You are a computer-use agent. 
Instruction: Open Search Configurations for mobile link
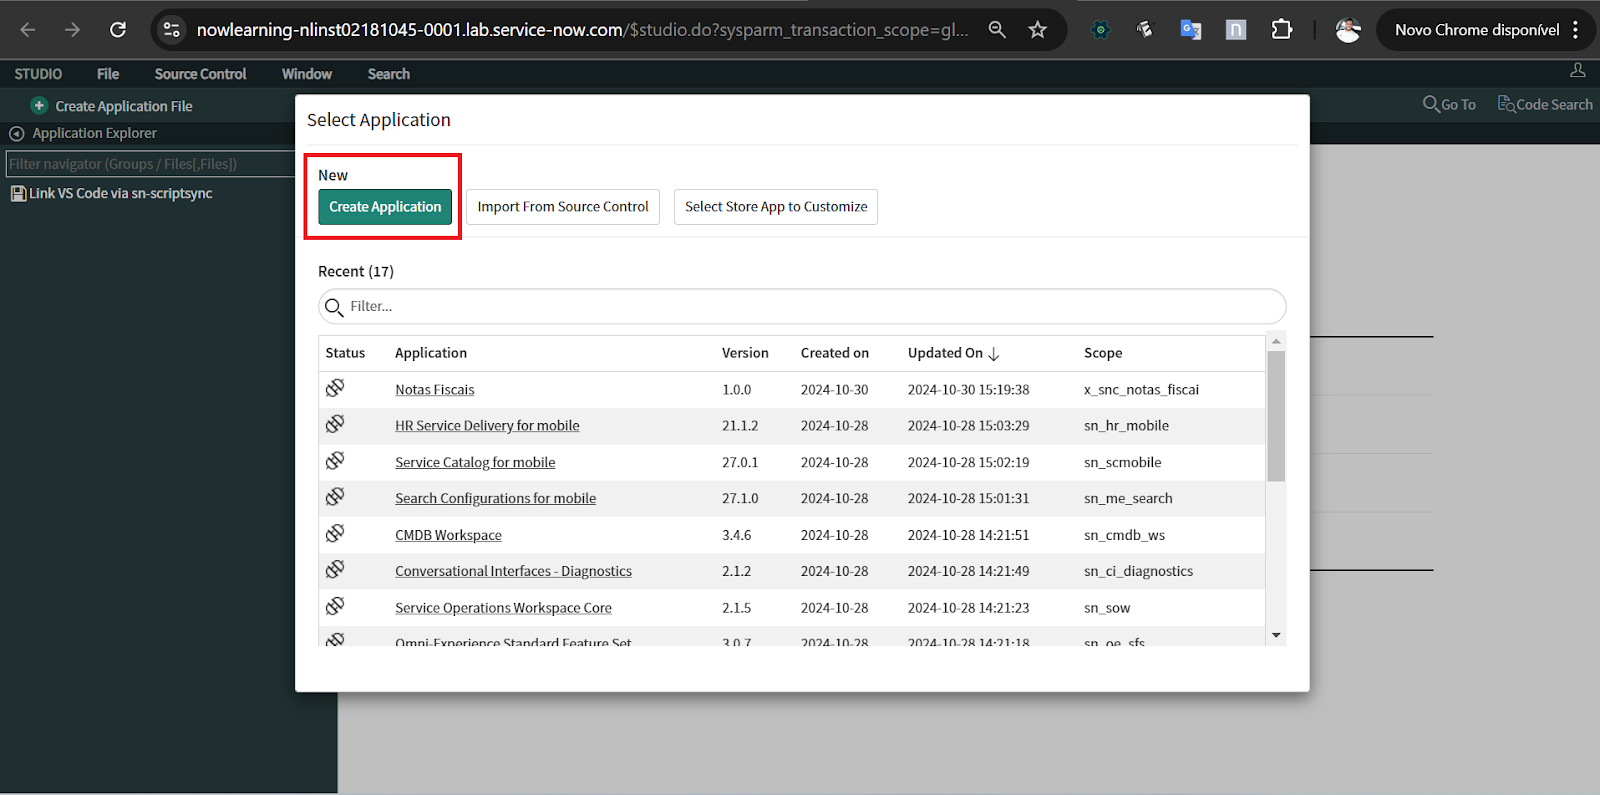495,499
